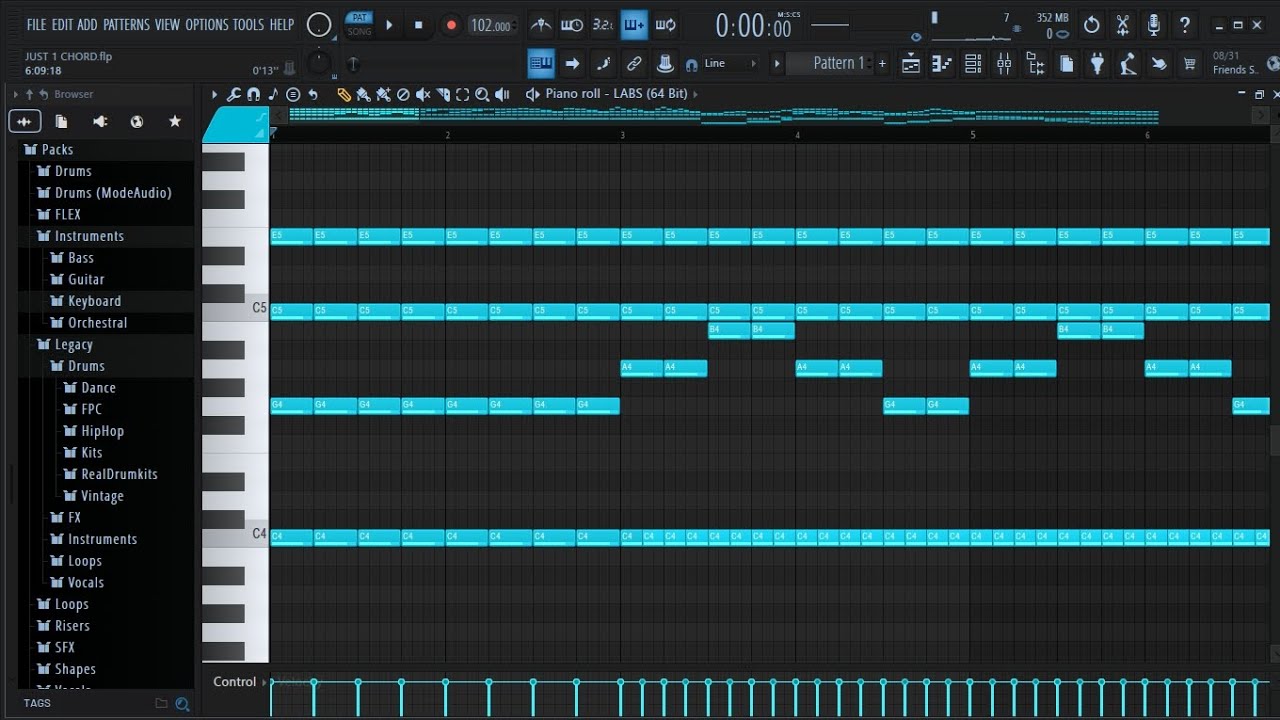Stop playback with the stop button
Screen dimensions: 1280x720
click(419, 25)
